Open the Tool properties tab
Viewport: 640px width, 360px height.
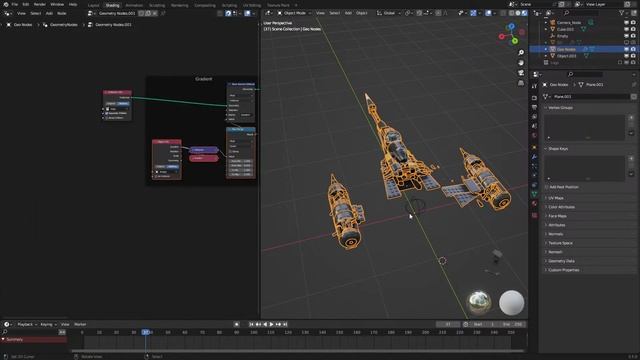[x=534, y=86]
